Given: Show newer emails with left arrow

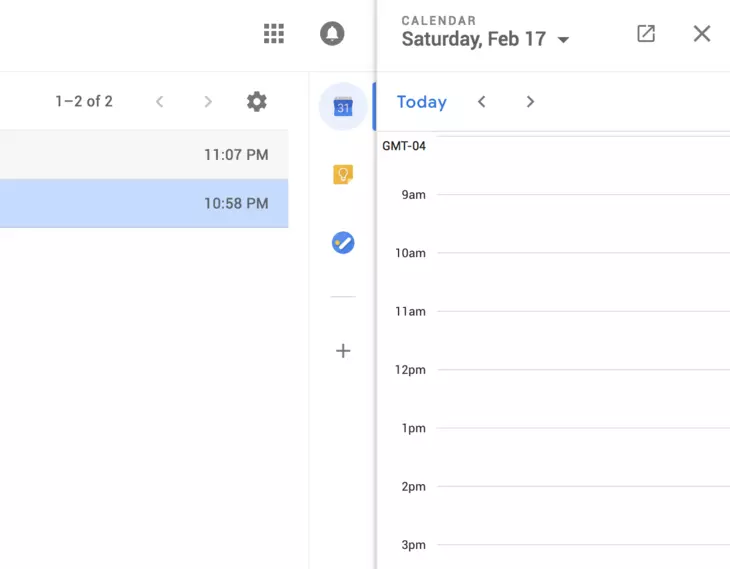Looking at the screenshot, I should coord(159,101).
